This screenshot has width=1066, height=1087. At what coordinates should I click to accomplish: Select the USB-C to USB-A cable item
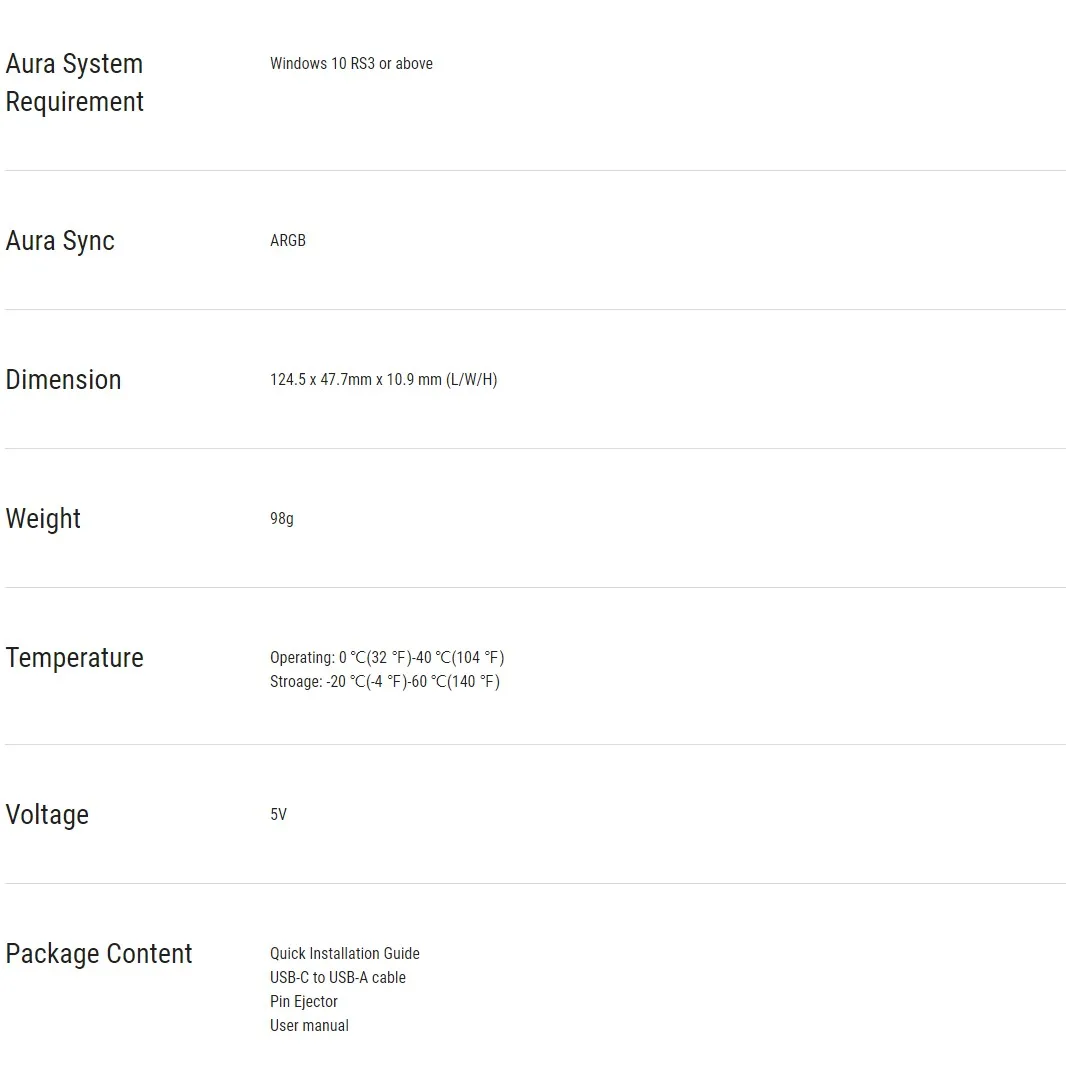click(x=338, y=977)
